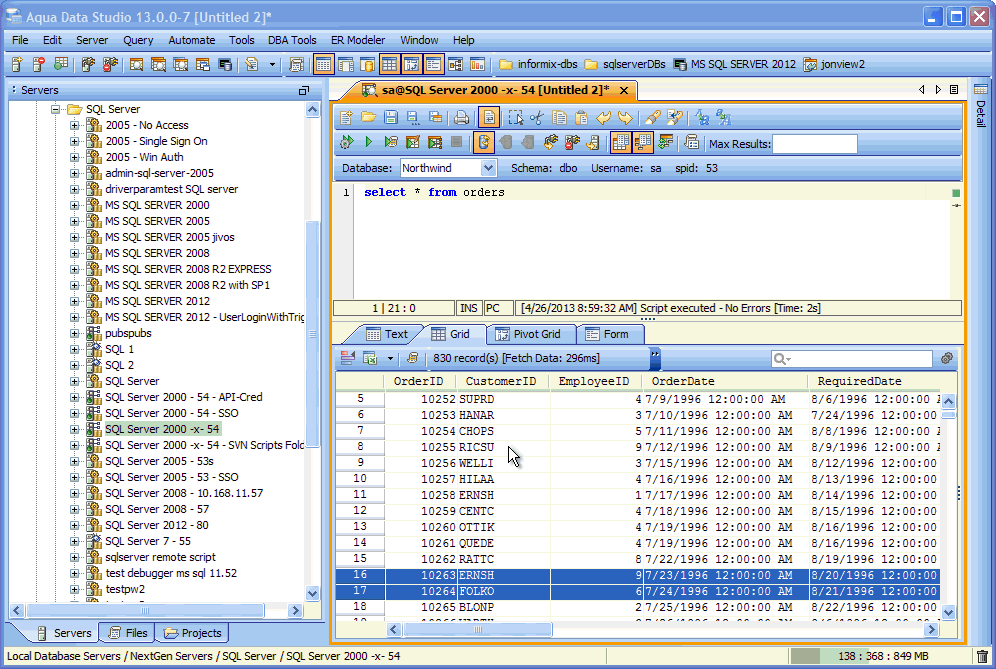Open the Files tab in bottom panel
Screen dimensions: 996x669
click(x=127, y=633)
